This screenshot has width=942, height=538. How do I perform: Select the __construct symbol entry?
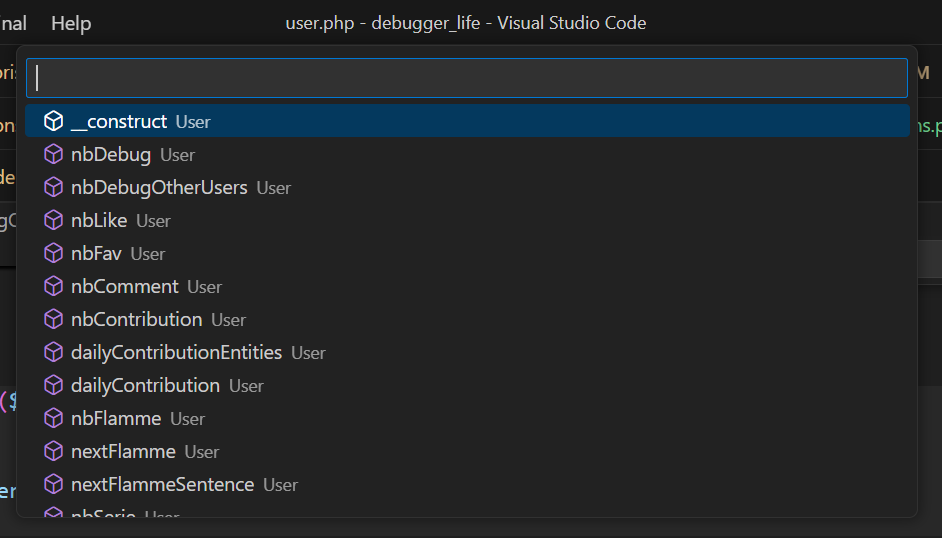467,121
